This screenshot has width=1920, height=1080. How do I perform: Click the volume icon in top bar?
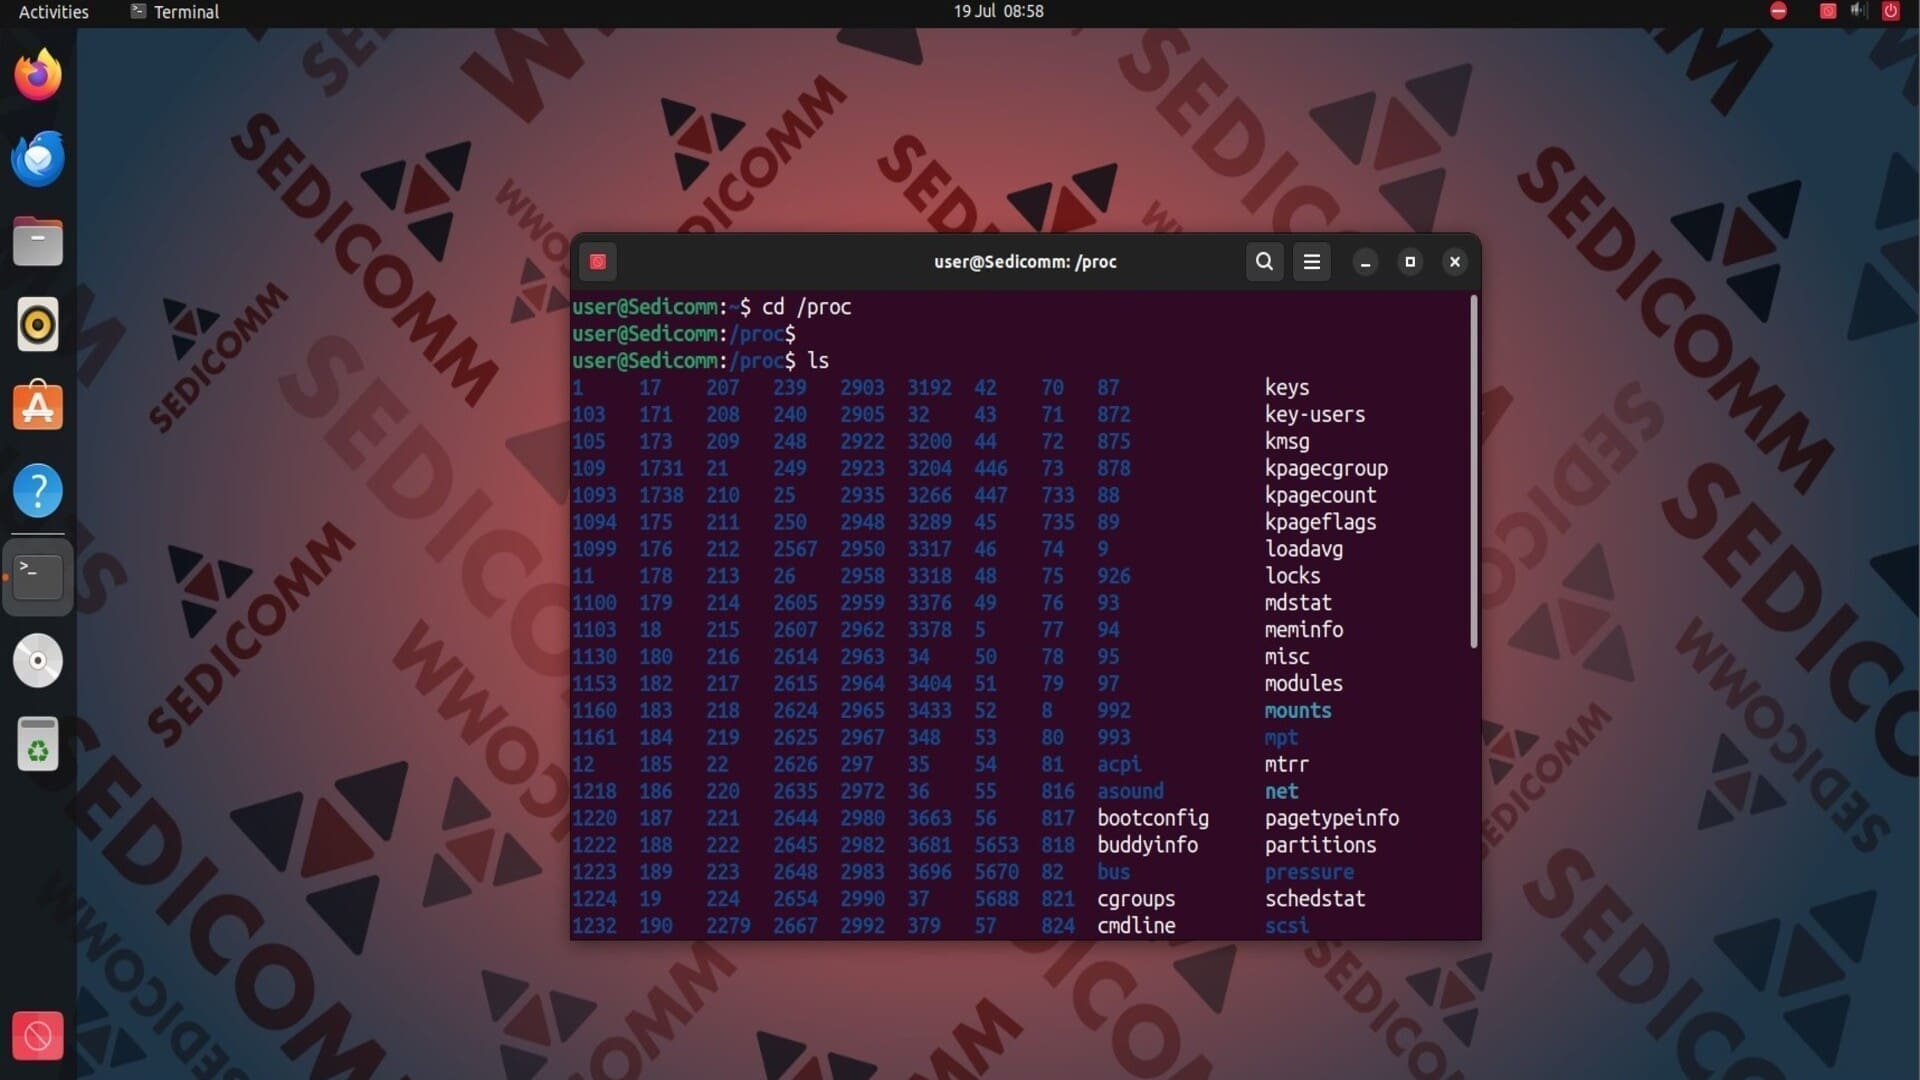coord(1858,12)
